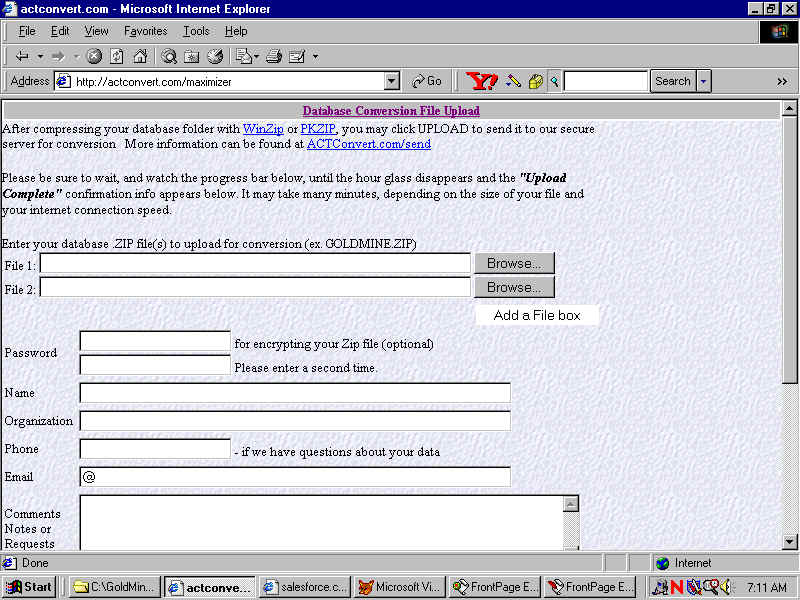This screenshot has height=600, width=800.
Task: Go to the Home page icon
Action: coord(140,56)
